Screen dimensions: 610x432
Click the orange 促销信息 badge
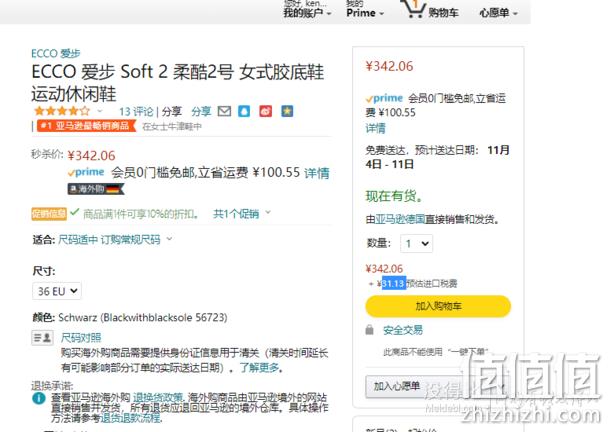(x=49, y=214)
